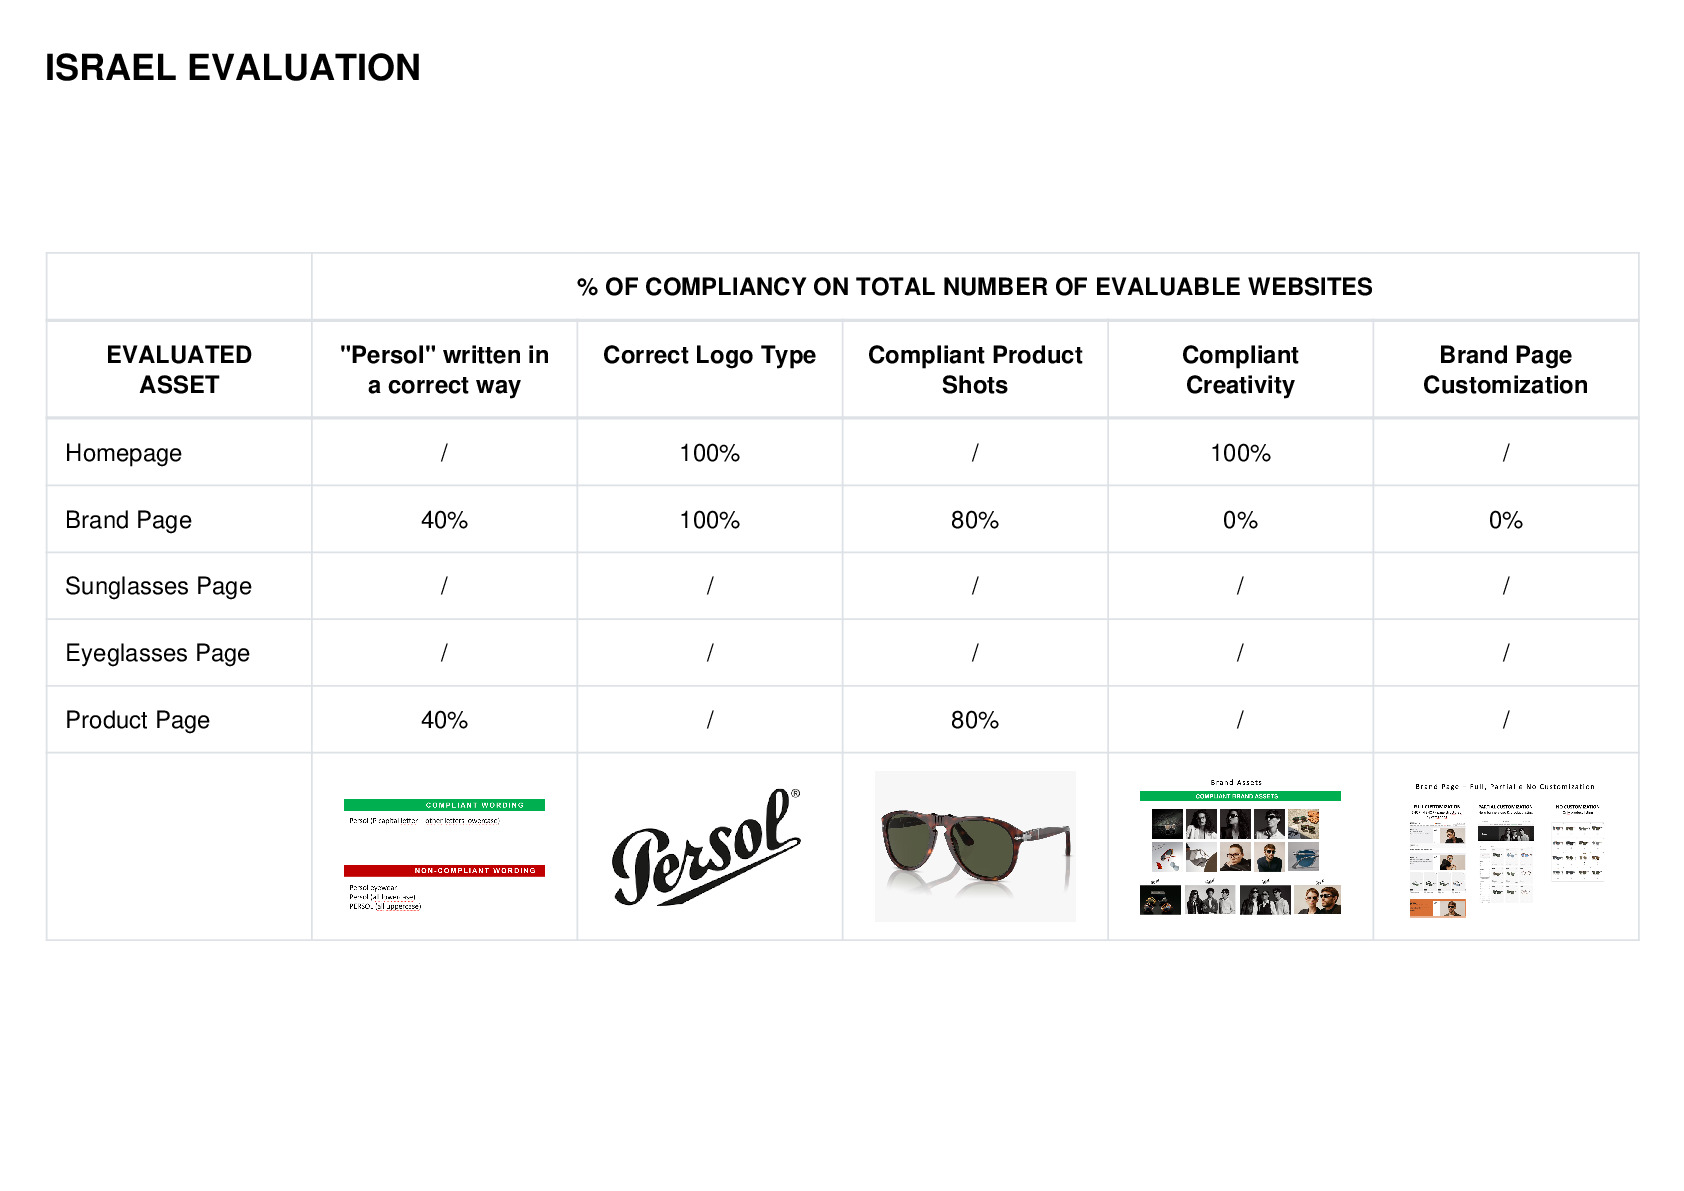Click the green Compliant Wording banner
The height and width of the screenshot is (1191, 1684).
[x=444, y=804]
